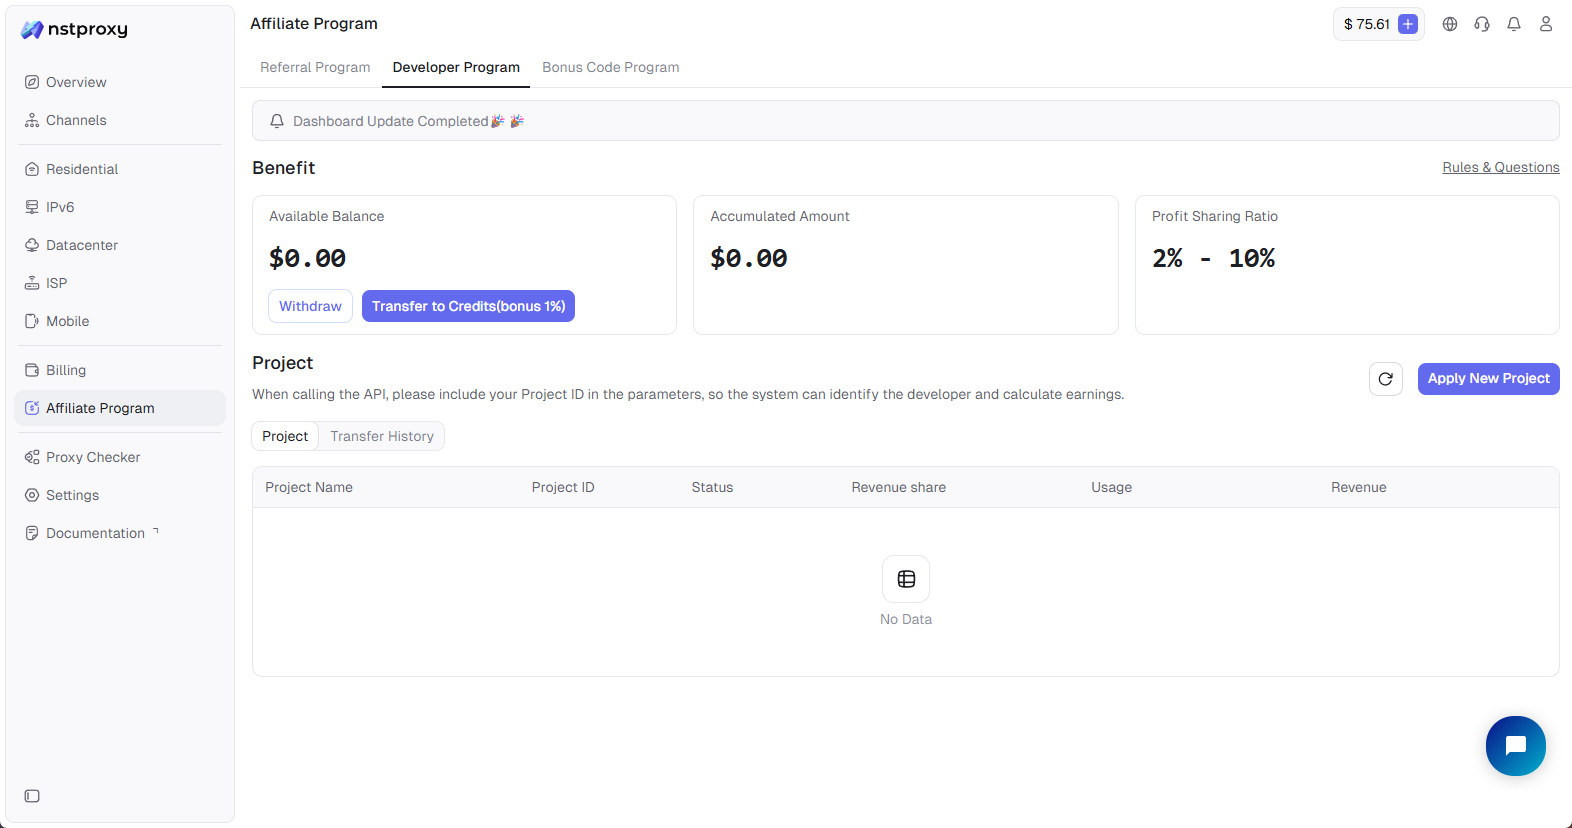
Task: Click the refresh projects icon
Action: tap(1385, 379)
